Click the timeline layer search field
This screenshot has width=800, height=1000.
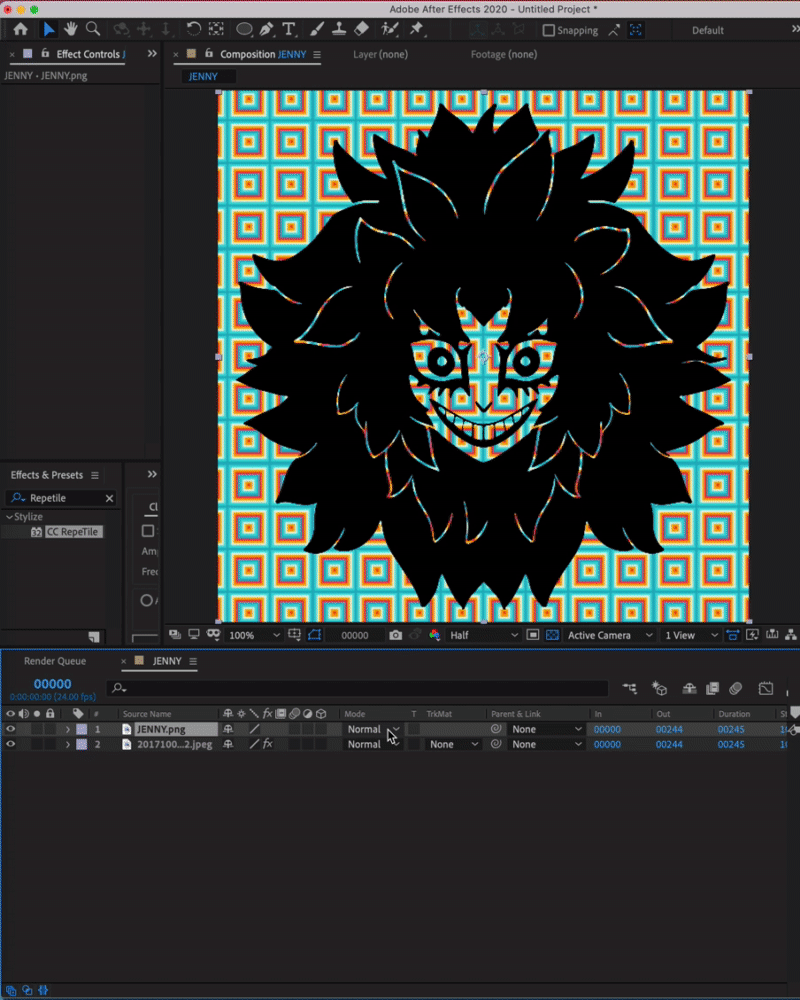(357, 688)
